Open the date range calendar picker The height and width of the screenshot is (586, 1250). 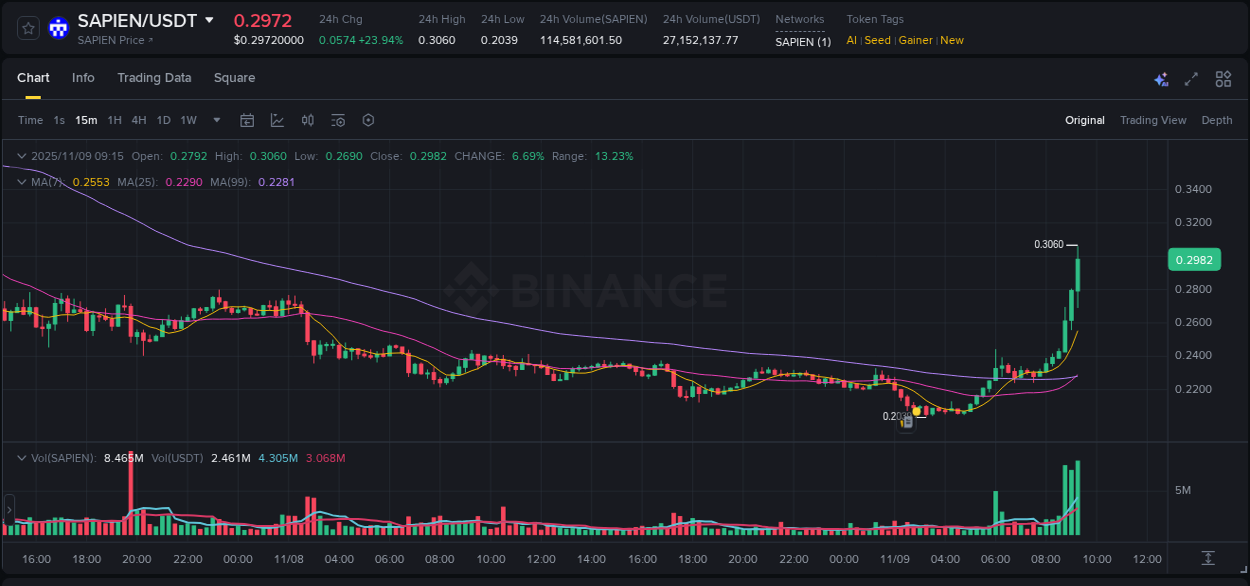(x=247, y=119)
